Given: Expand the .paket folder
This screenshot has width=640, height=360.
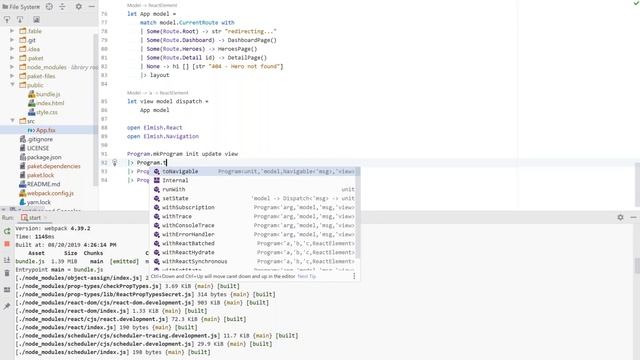Looking at the screenshot, I should tap(12, 58).
